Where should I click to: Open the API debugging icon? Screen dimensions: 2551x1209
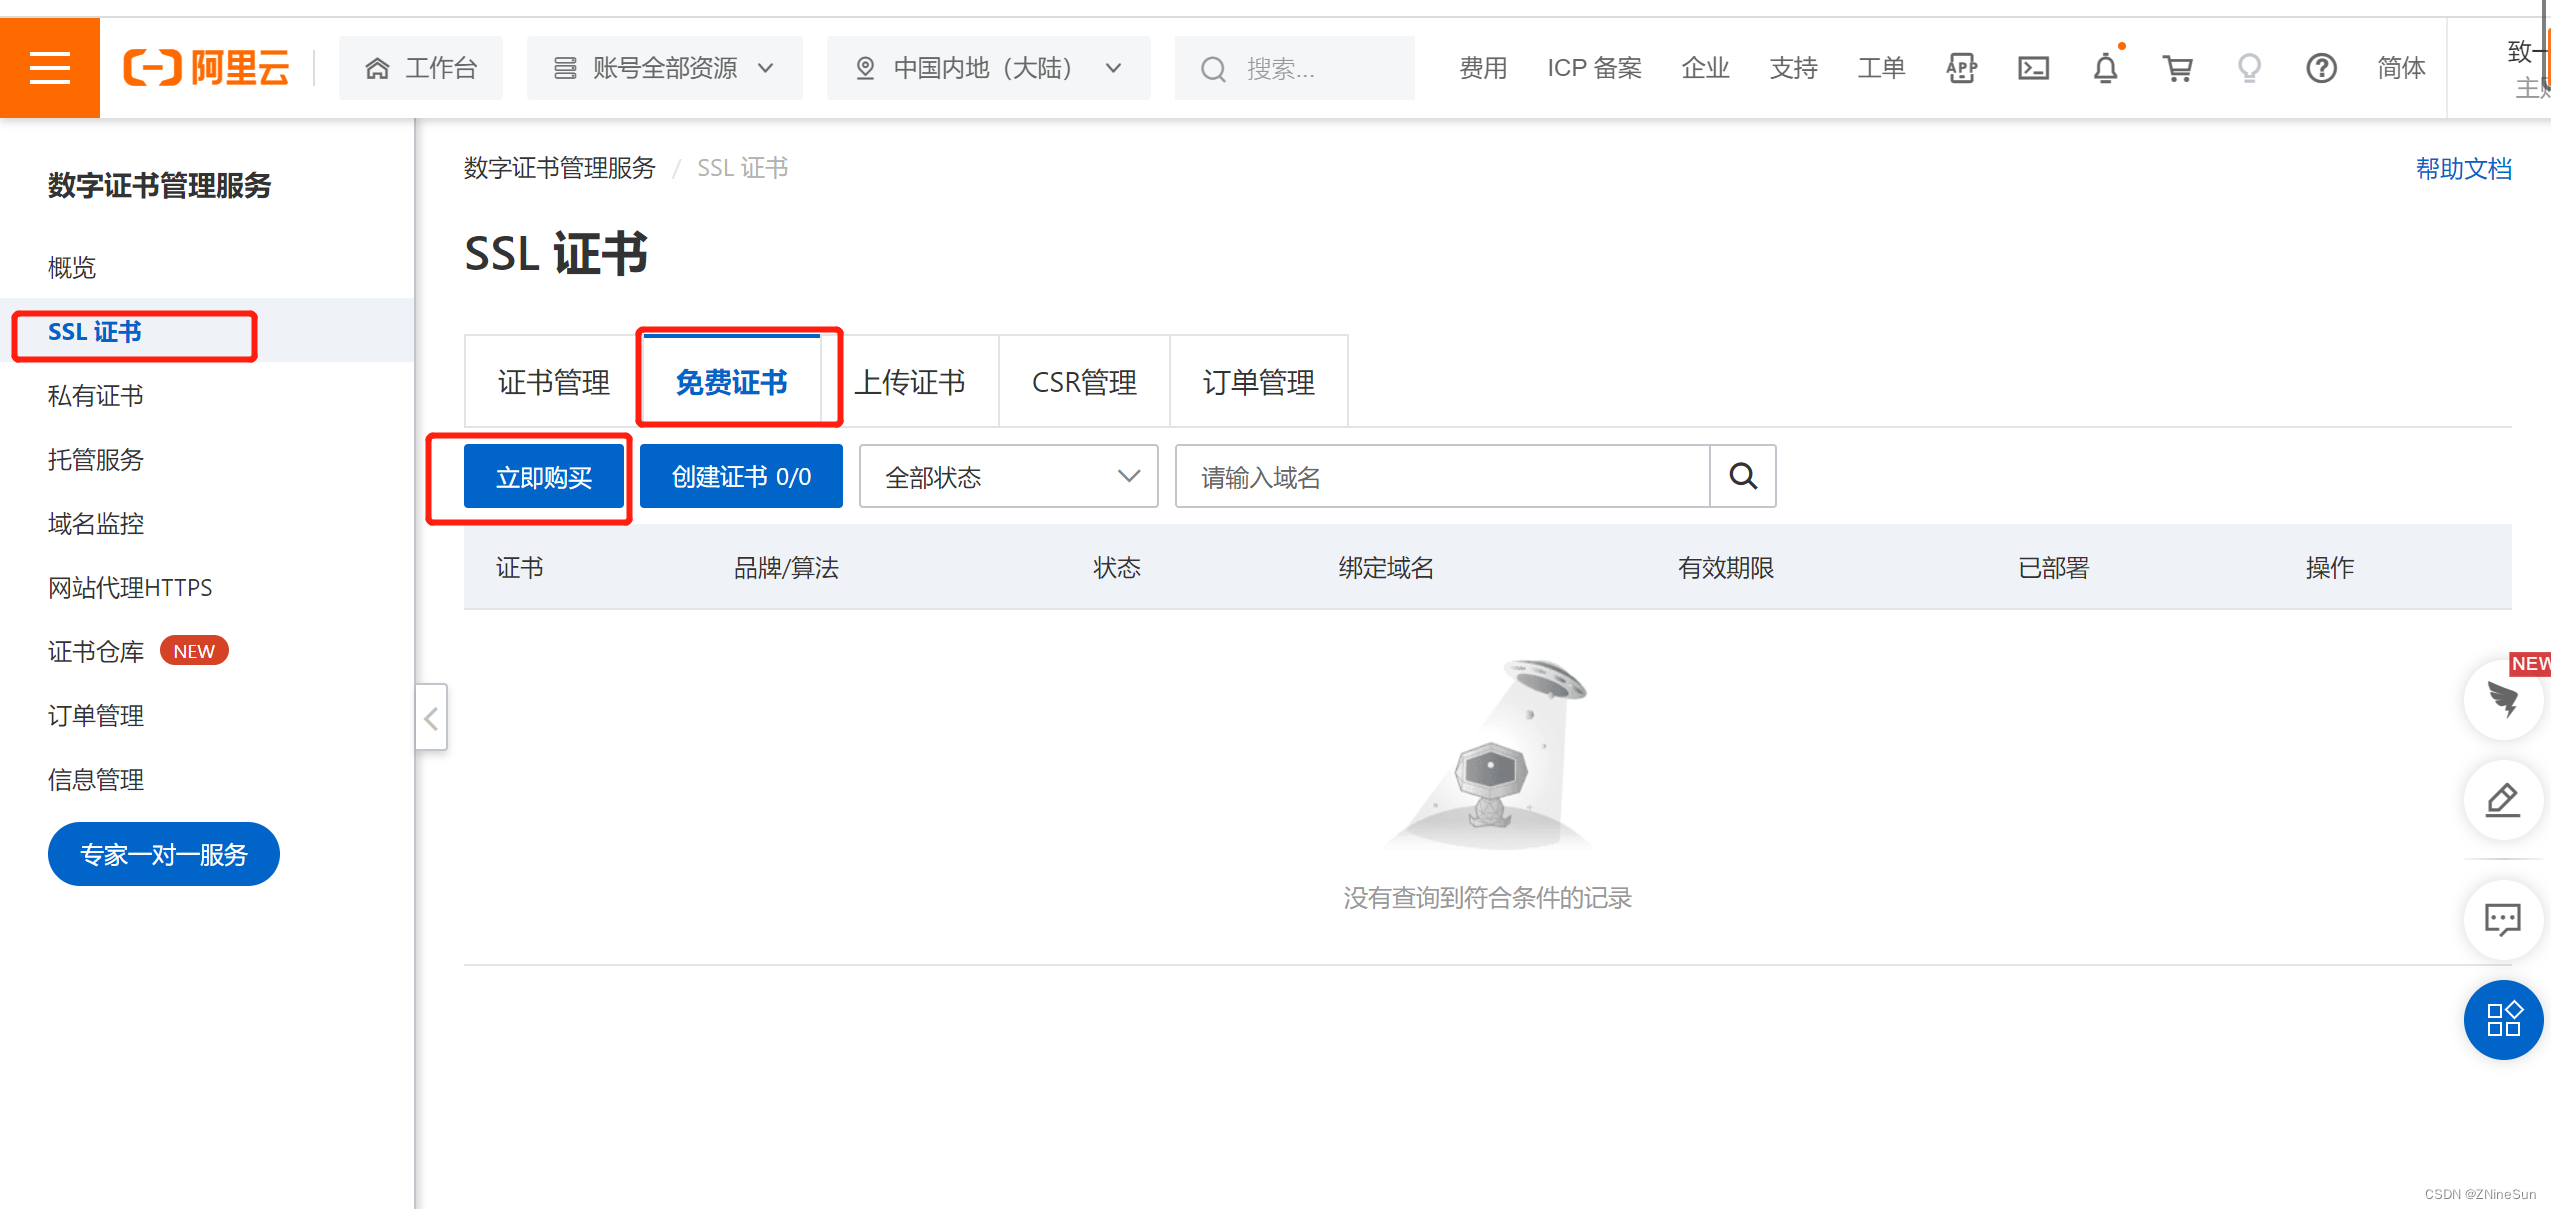[x=1961, y=68]
